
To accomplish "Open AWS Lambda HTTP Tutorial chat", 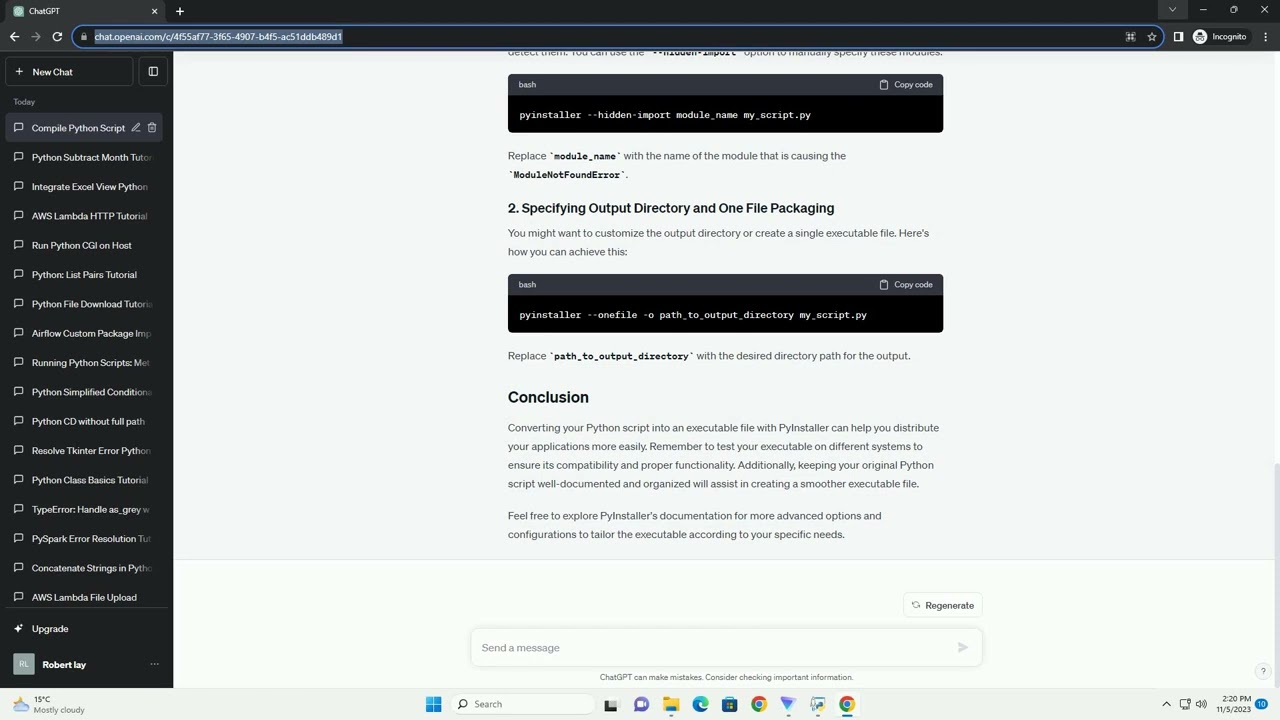I will pyautogui.click(x=86, y=216).
